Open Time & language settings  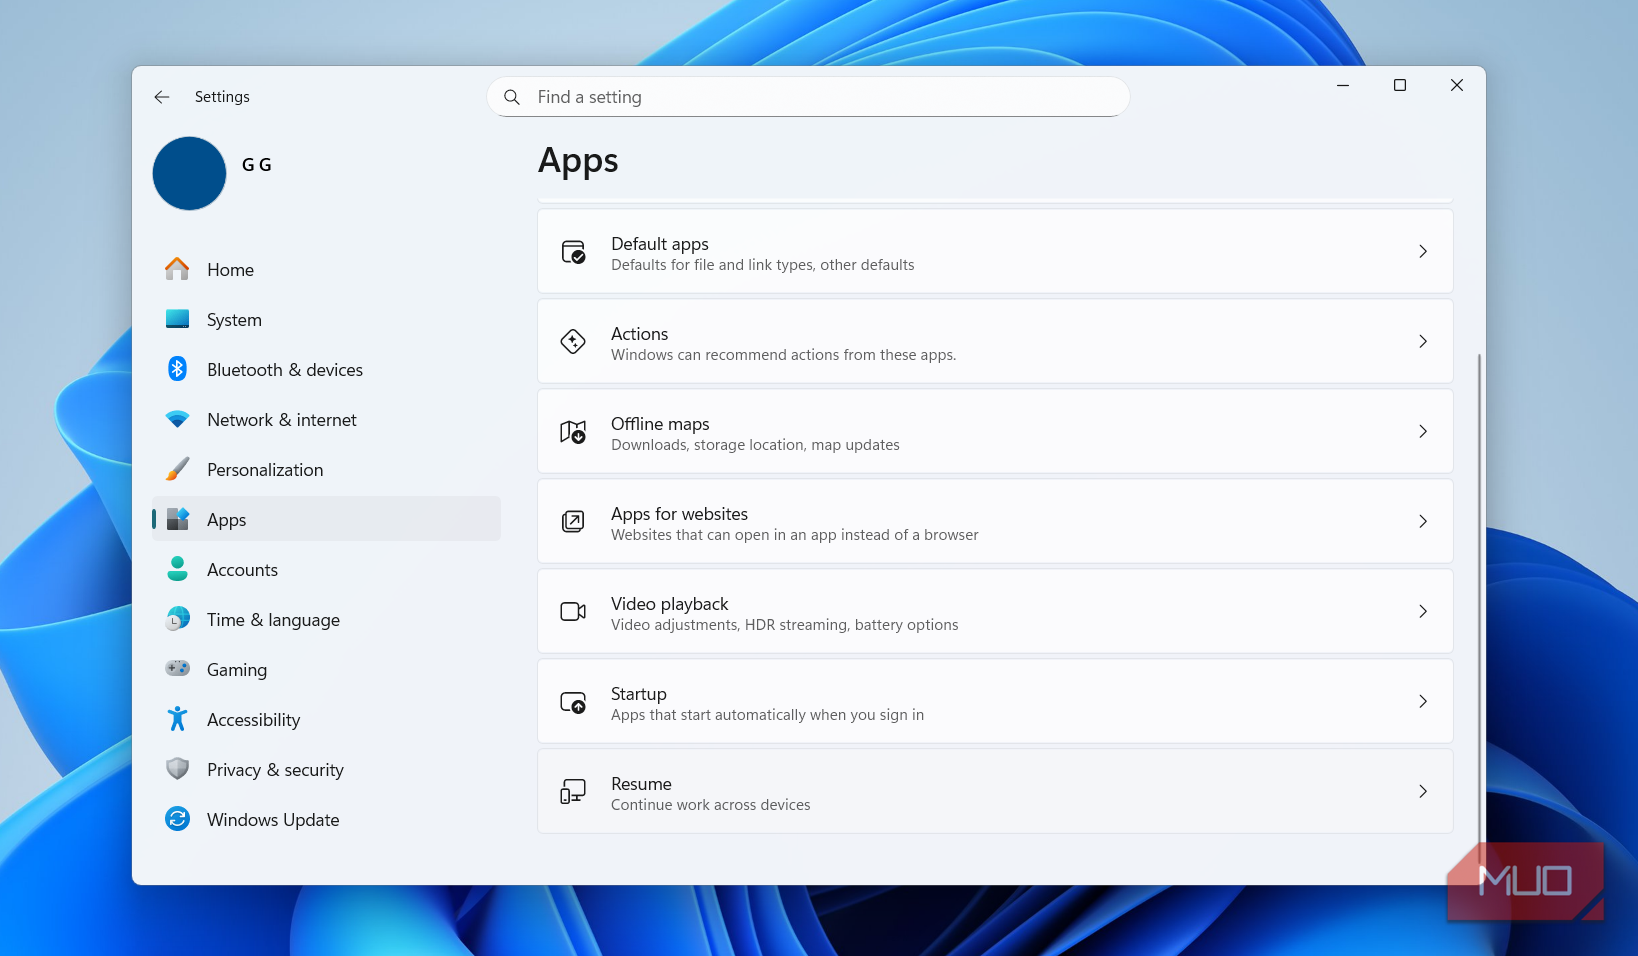coord(326,619)
